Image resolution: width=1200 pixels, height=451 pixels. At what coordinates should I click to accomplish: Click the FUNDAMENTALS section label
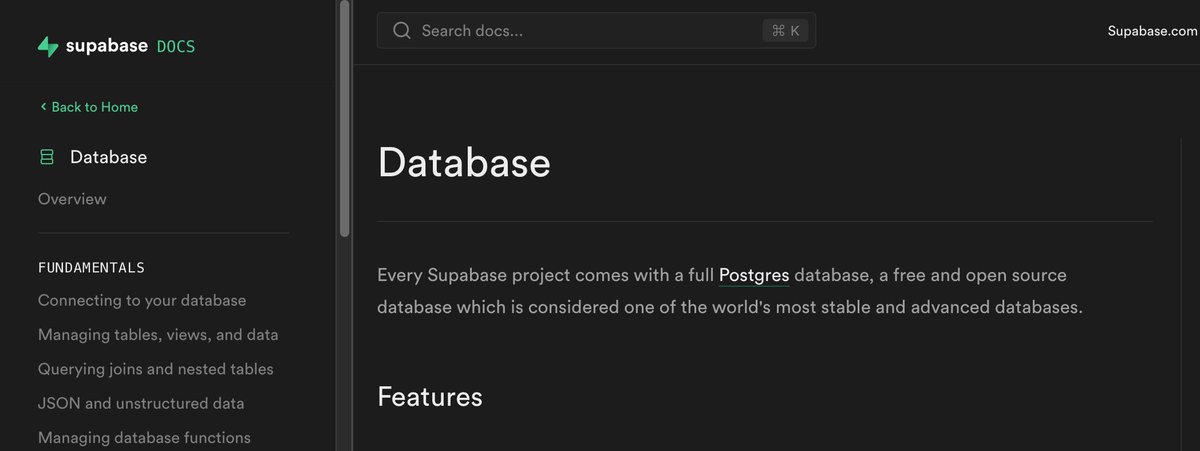click(x=91, y=268)
